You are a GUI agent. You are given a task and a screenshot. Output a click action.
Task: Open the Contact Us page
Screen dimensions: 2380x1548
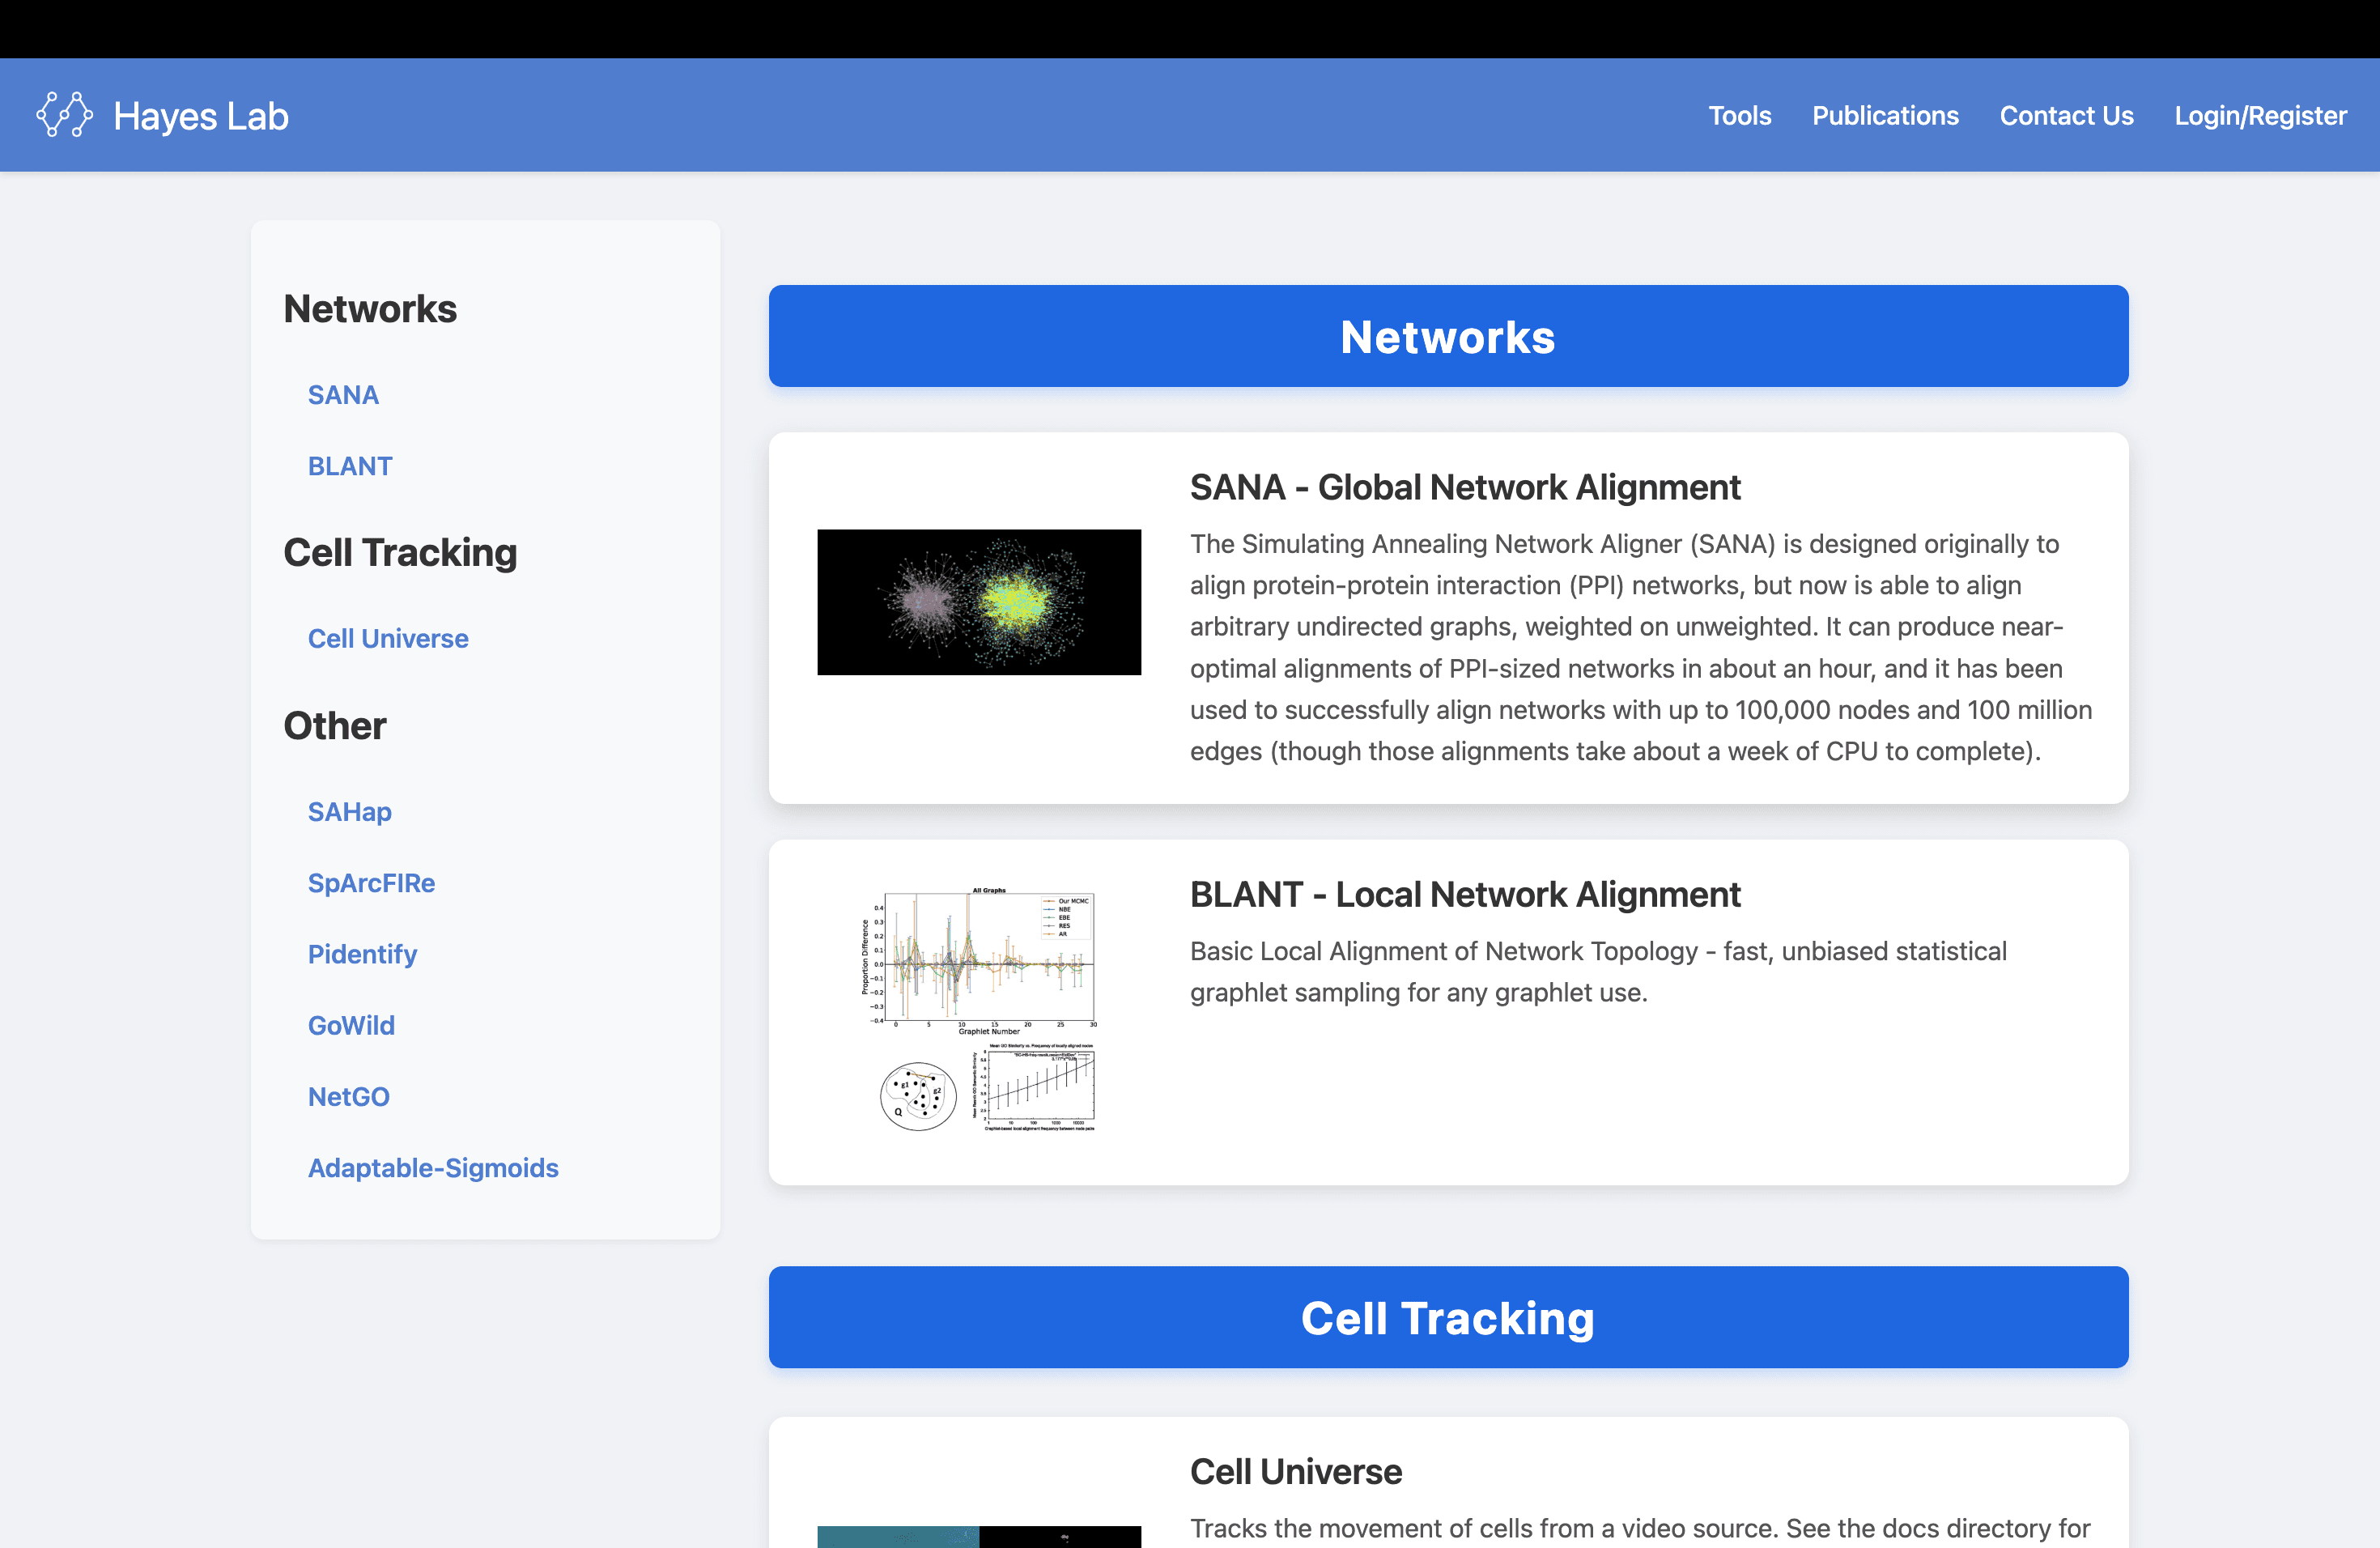[2066, 116]
